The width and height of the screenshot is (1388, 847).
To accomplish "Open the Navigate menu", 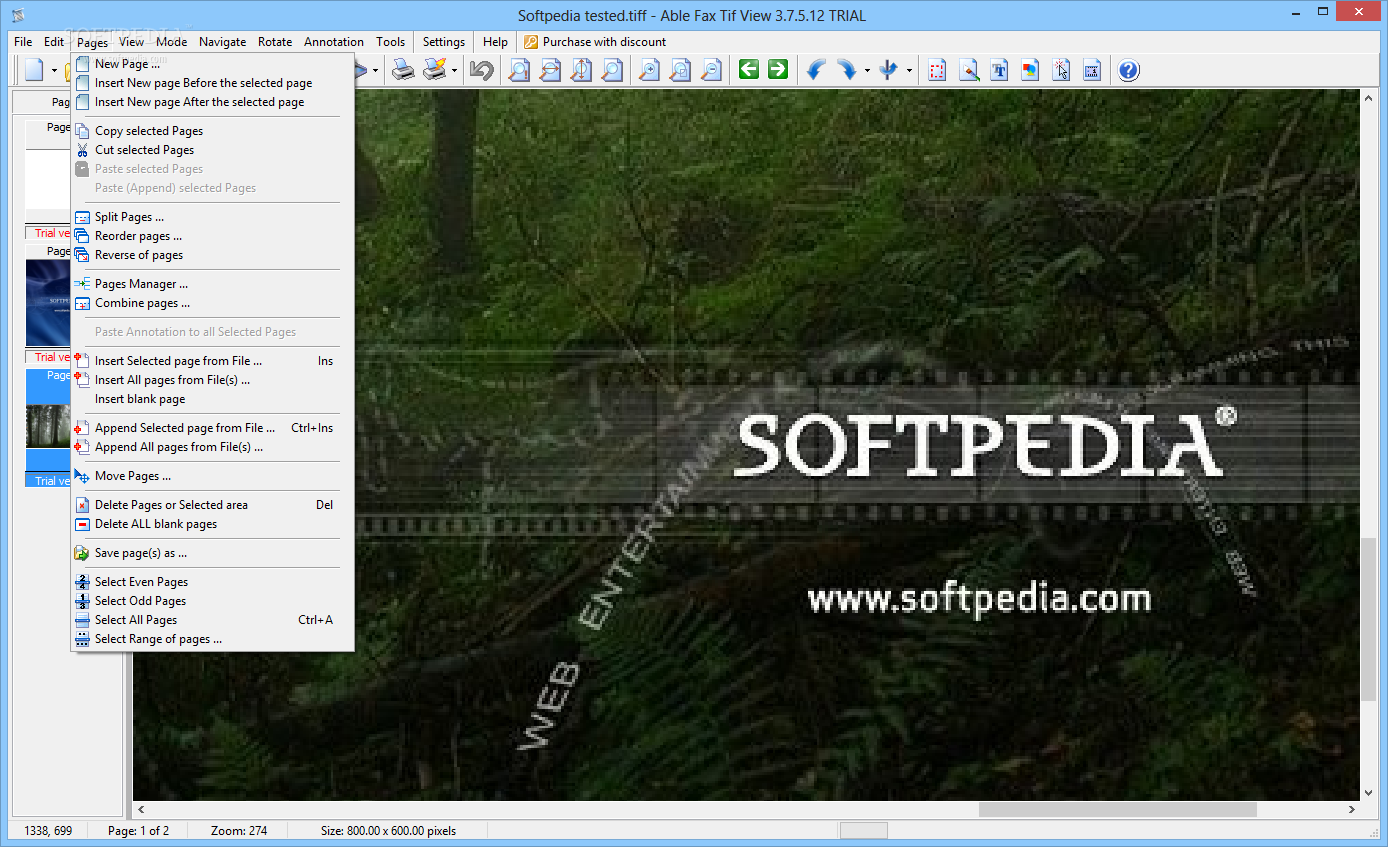I will coord(222,42).
